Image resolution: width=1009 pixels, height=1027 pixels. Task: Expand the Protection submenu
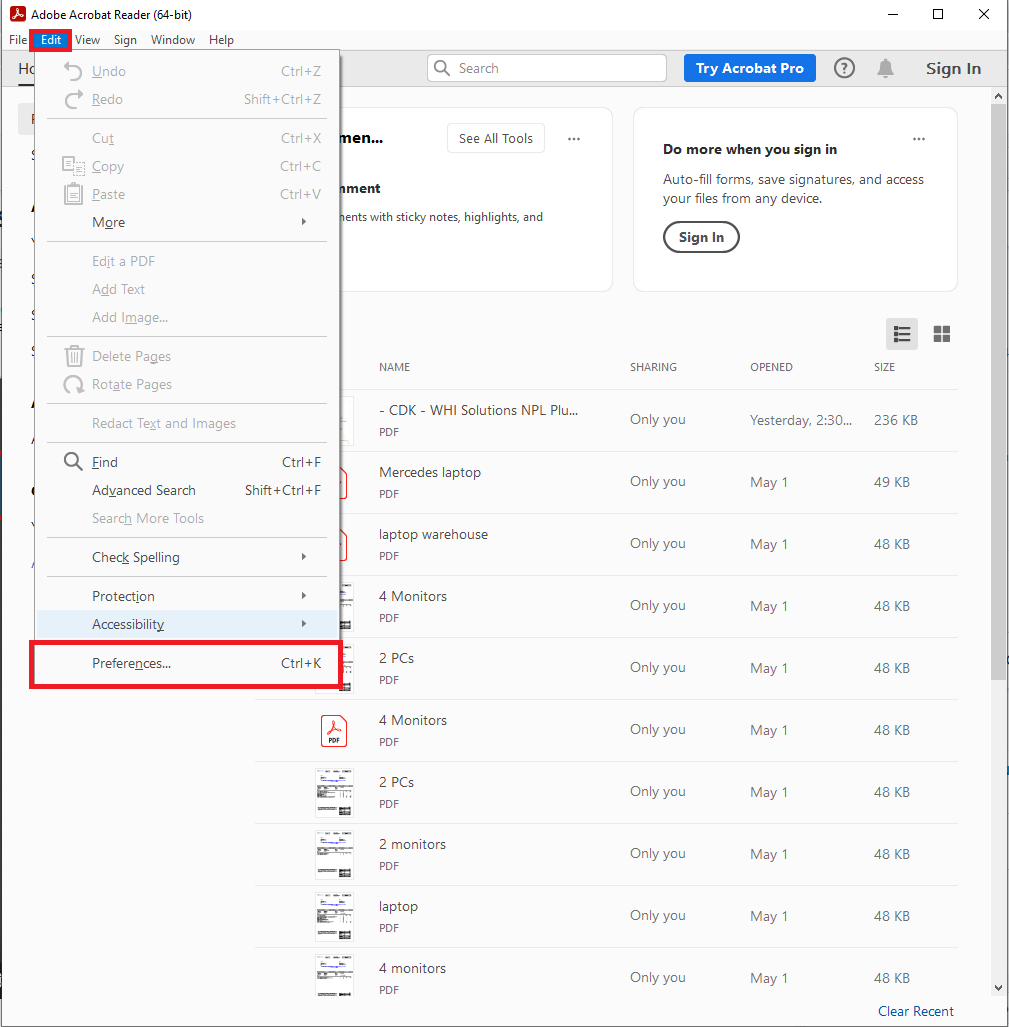pyautogui.click(x=187, y=596)
